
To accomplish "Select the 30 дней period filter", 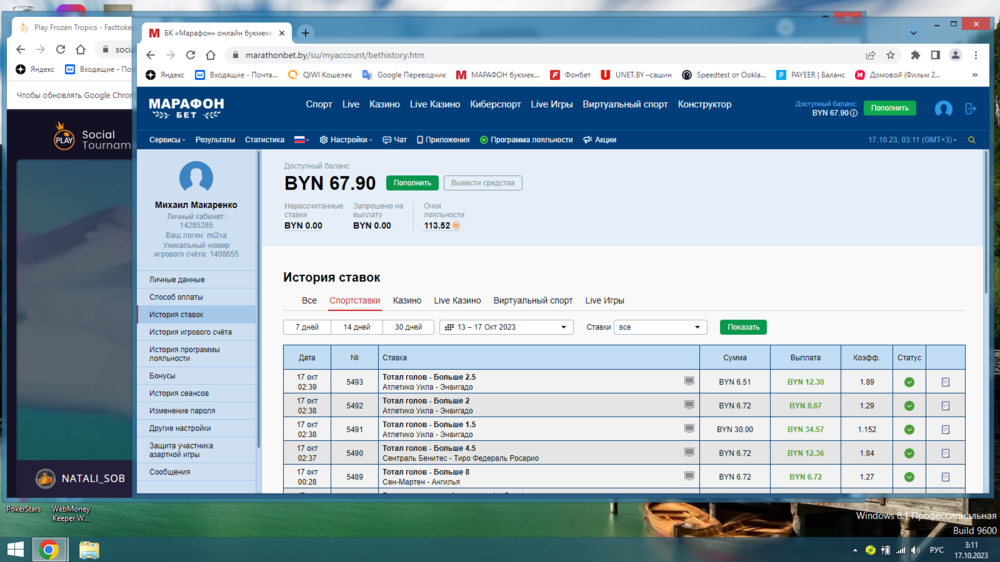I will (407, 327).
